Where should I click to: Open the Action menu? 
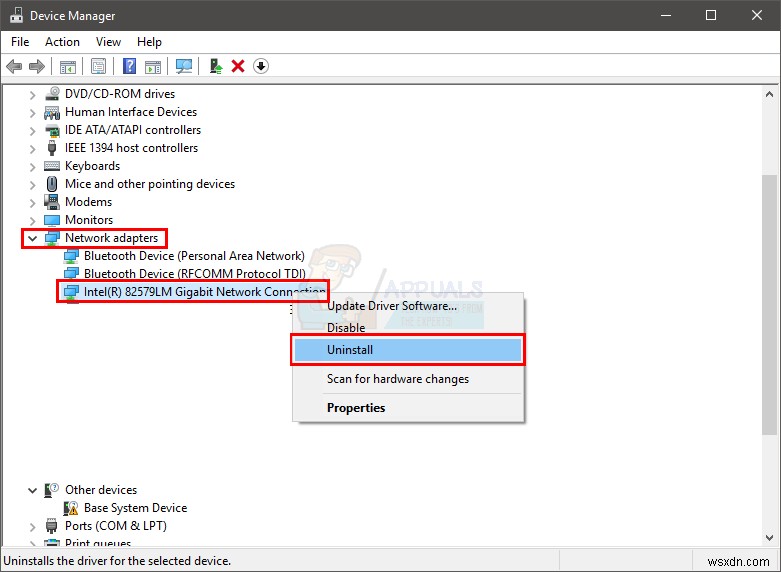[62, 42]
